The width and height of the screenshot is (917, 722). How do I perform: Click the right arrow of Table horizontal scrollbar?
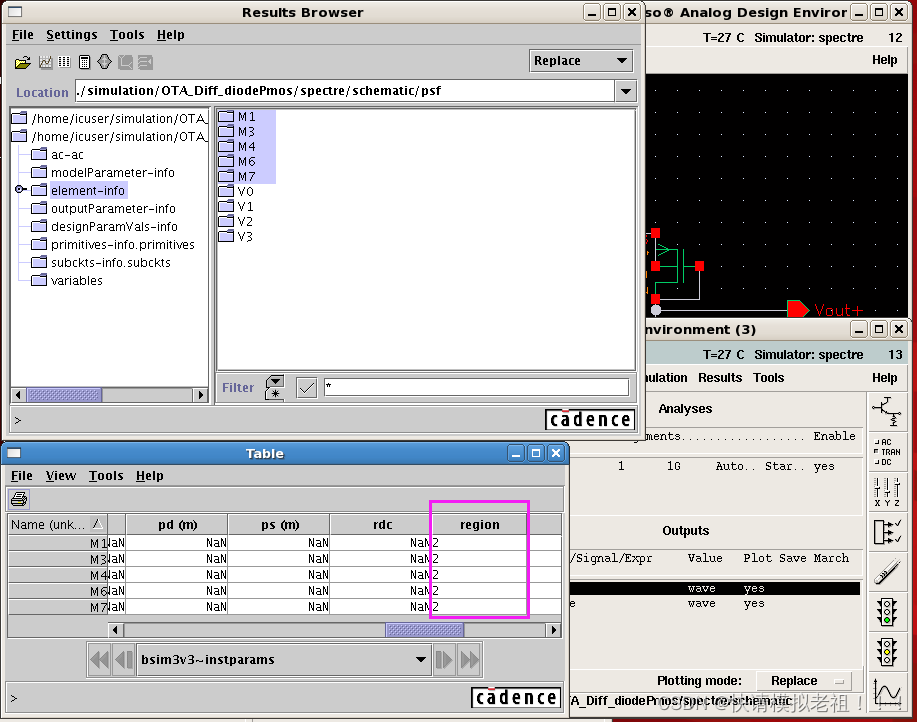tap(554, 630)
